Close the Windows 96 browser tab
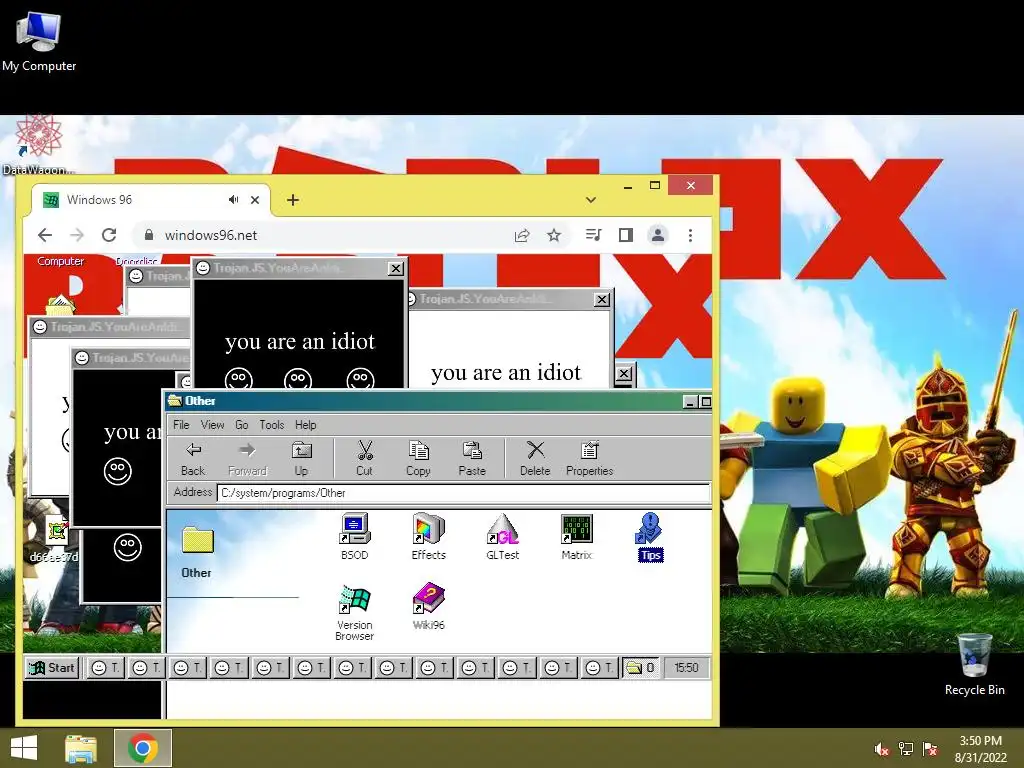 pyautogui.click(x=255, y=200)
